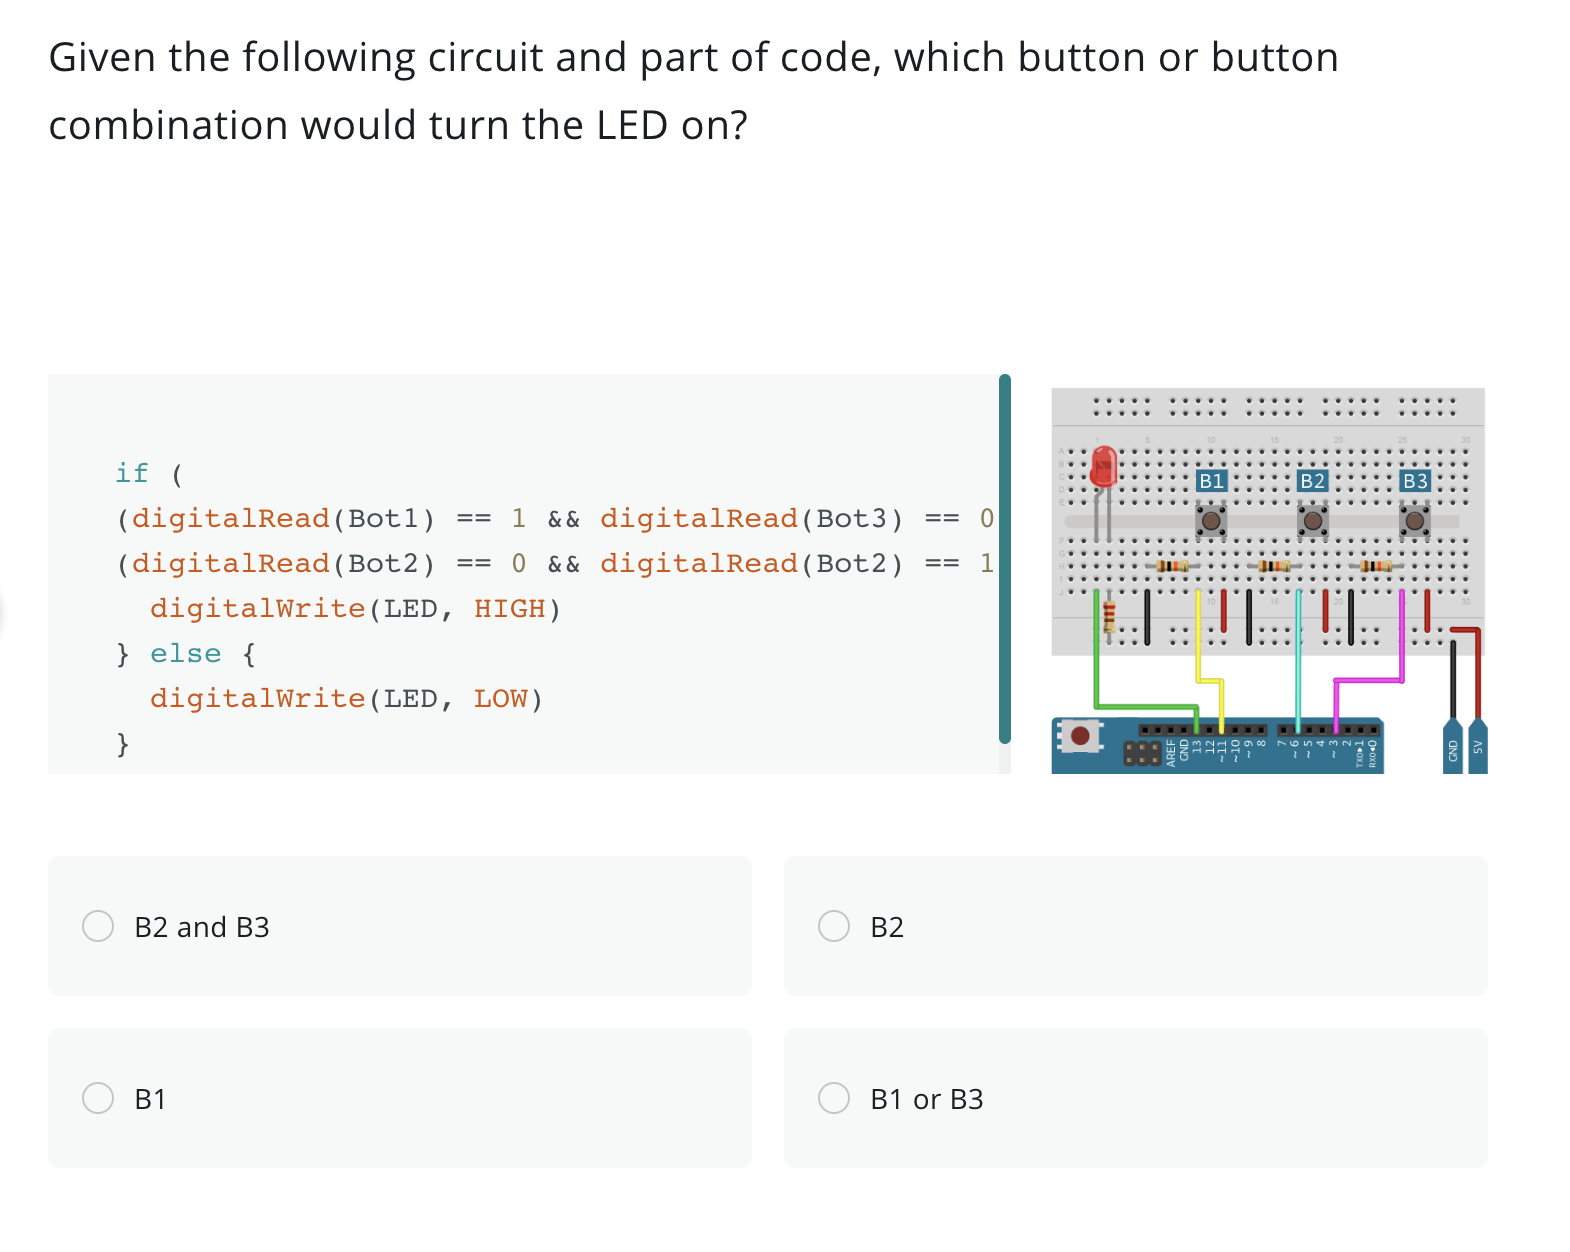Click the 5V pin connector tag
Screen dimensions: 1570x1252
click(x=1478, y=748)
